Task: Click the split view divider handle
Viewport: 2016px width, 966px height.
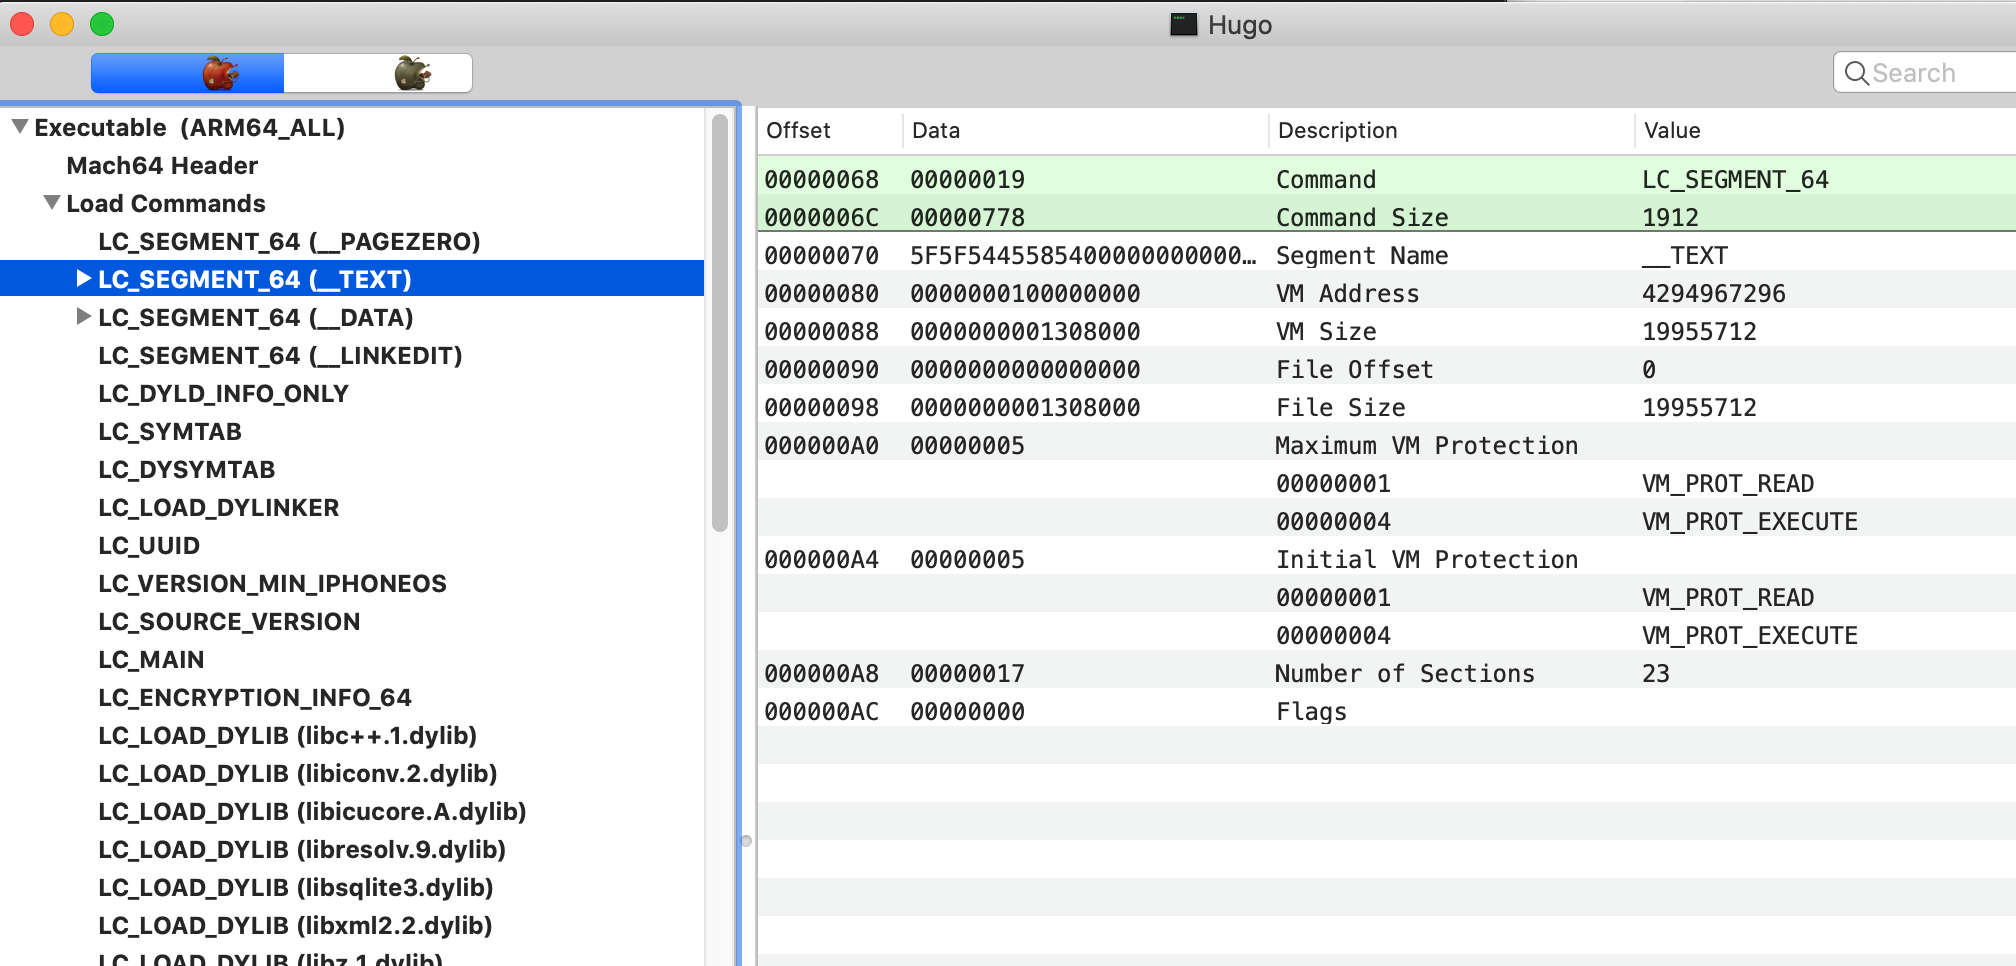Action: 746,841
